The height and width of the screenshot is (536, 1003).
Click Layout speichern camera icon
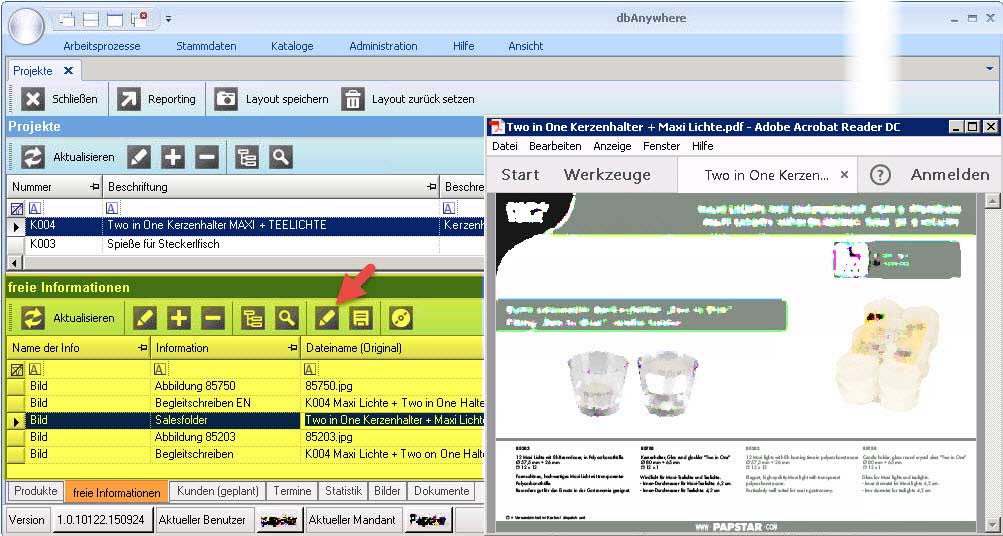tap(227, 99)
